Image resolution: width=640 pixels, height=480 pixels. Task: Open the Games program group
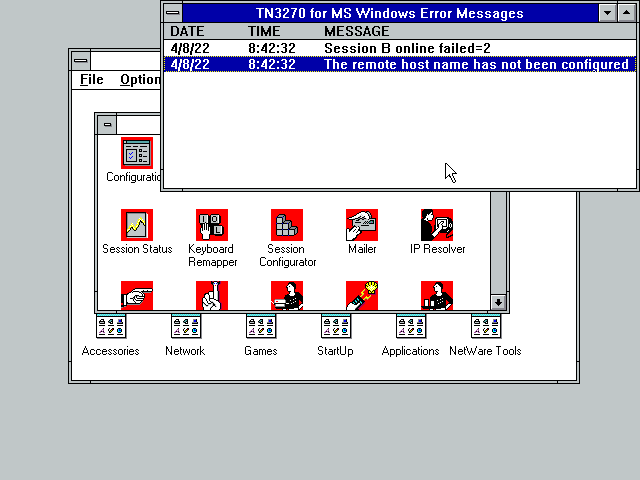261,327
